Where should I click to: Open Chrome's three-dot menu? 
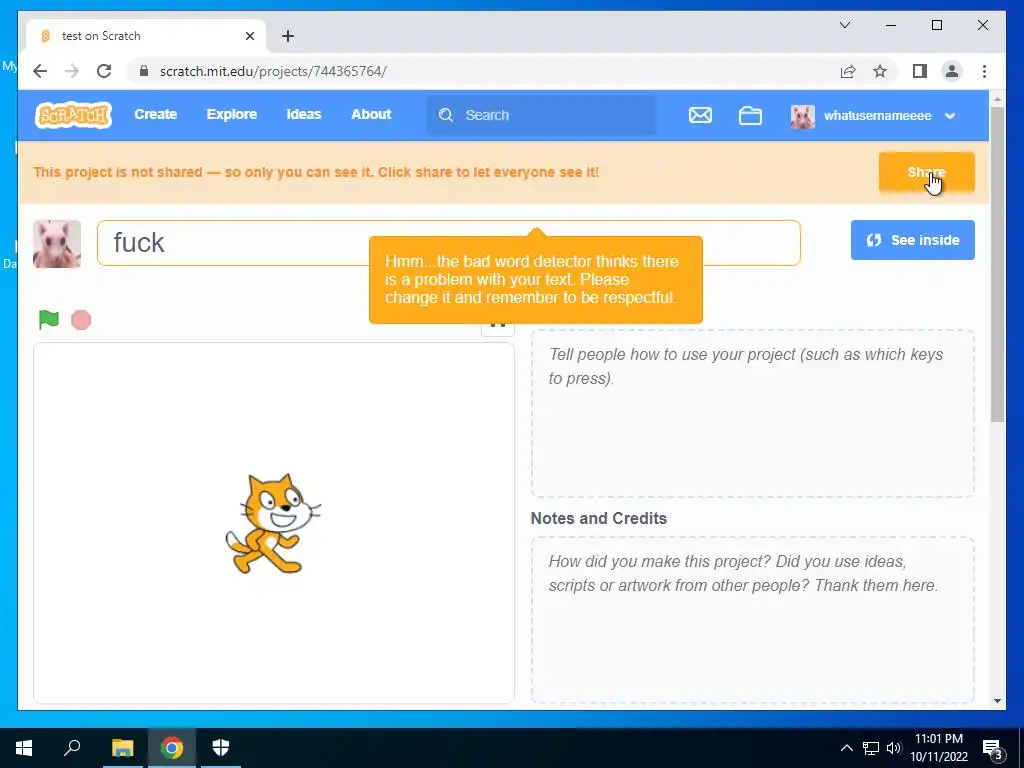coord(984,71)
